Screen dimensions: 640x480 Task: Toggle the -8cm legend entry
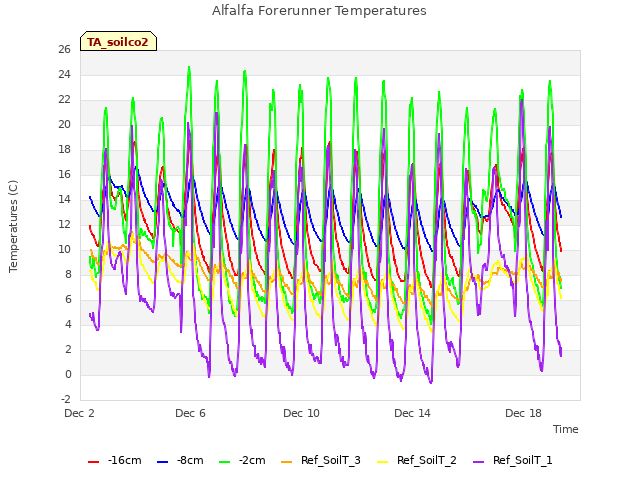point(180,461)
